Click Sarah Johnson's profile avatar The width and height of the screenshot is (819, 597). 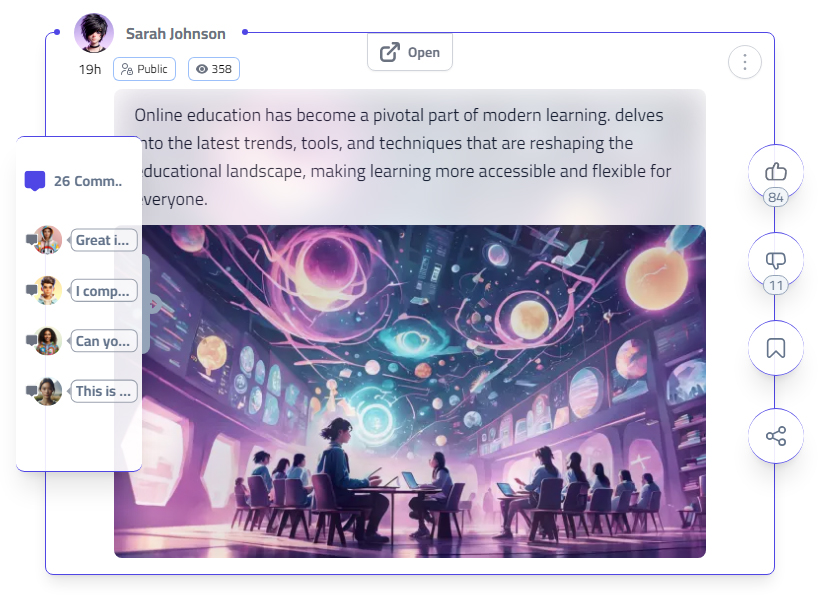(x=94, y=33)
